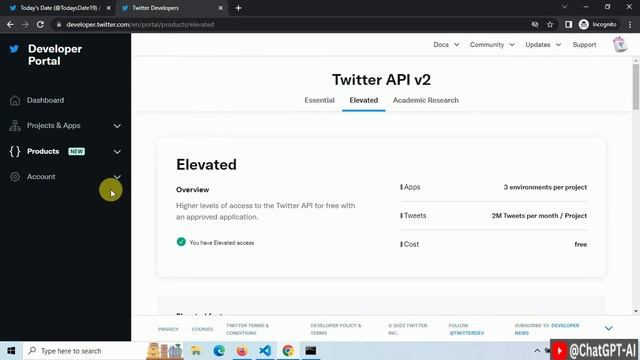640x360 pixels.
Task: Open the Updates dropdown menu
Action: (x=543, y=44)
